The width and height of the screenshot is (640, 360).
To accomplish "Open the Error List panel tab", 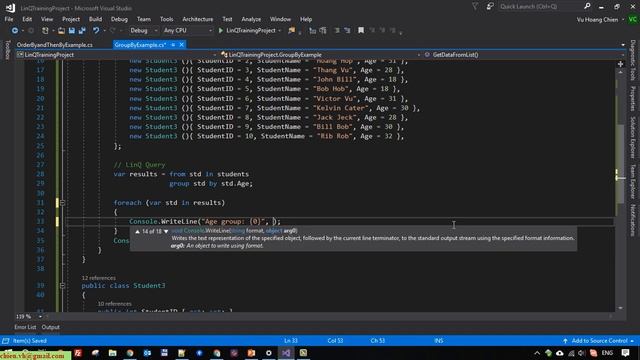I will pyautogui.click(x=25, y=327).
